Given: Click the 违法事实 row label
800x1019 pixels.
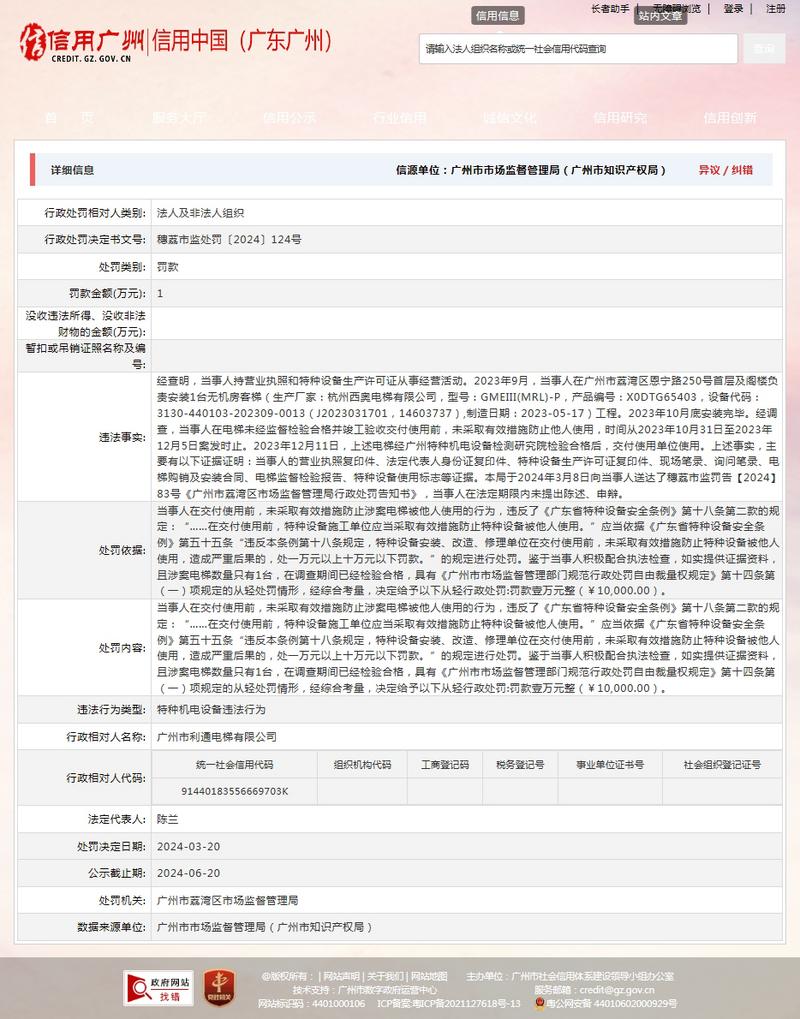Looking at the screenshot, I should pyautogui.click(x=122, y=437).
